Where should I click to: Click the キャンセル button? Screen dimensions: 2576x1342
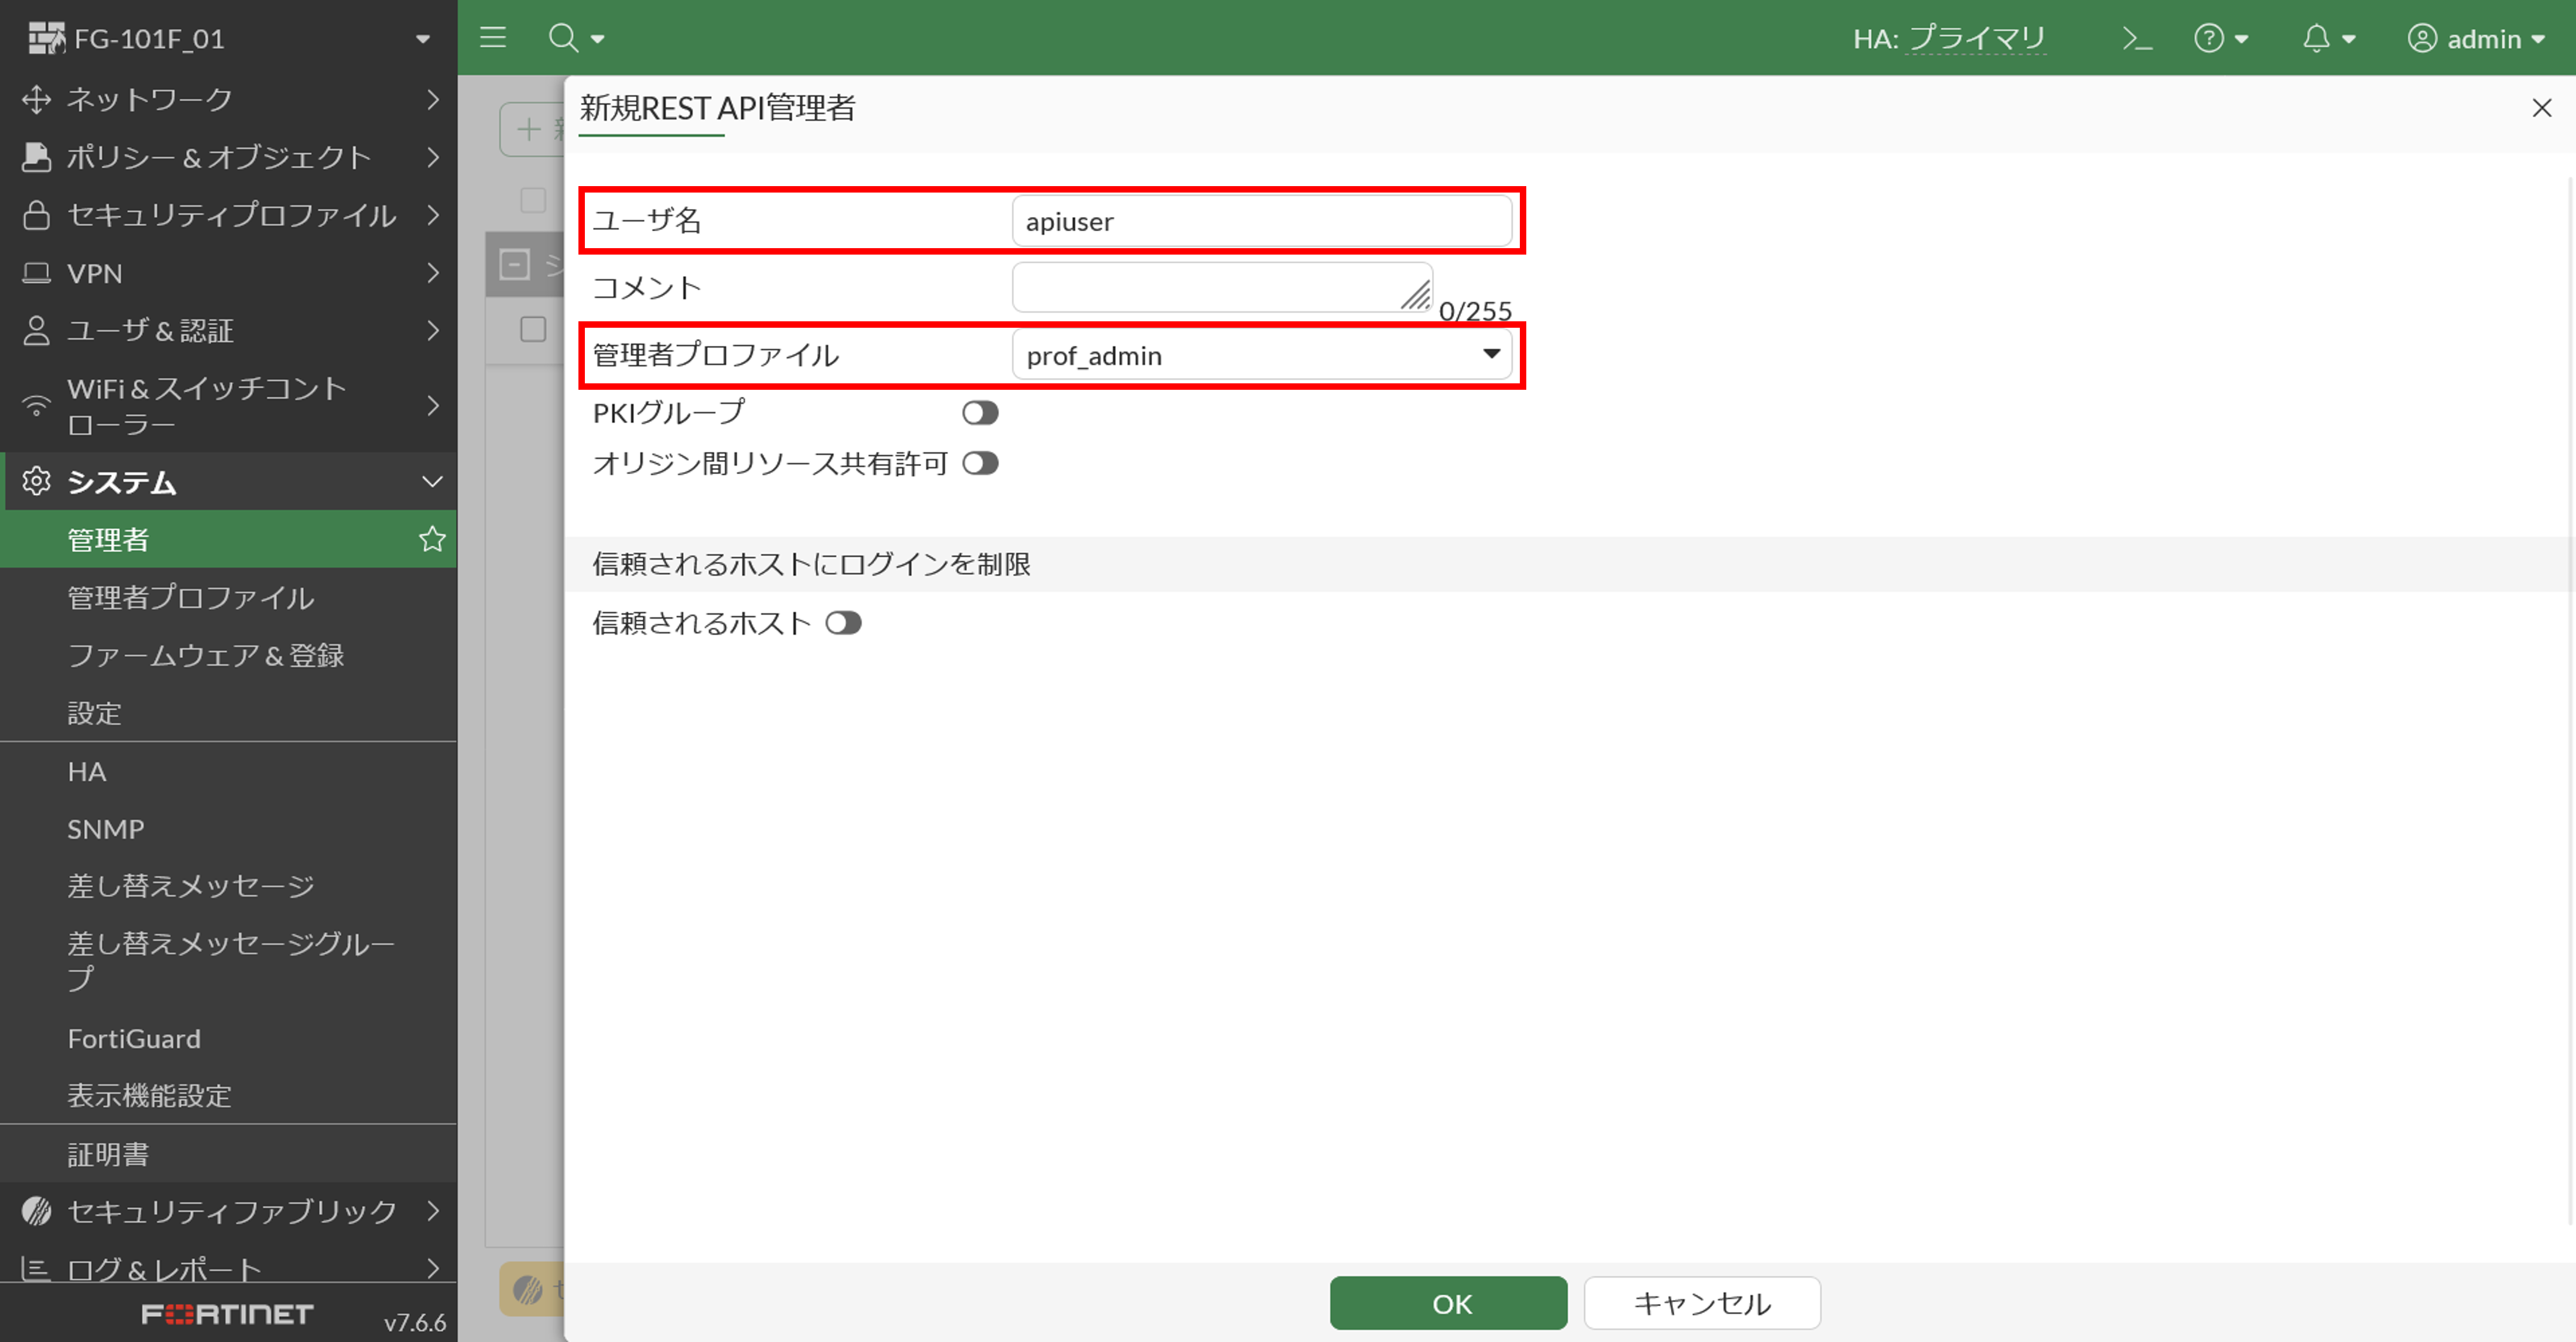1700,1303
